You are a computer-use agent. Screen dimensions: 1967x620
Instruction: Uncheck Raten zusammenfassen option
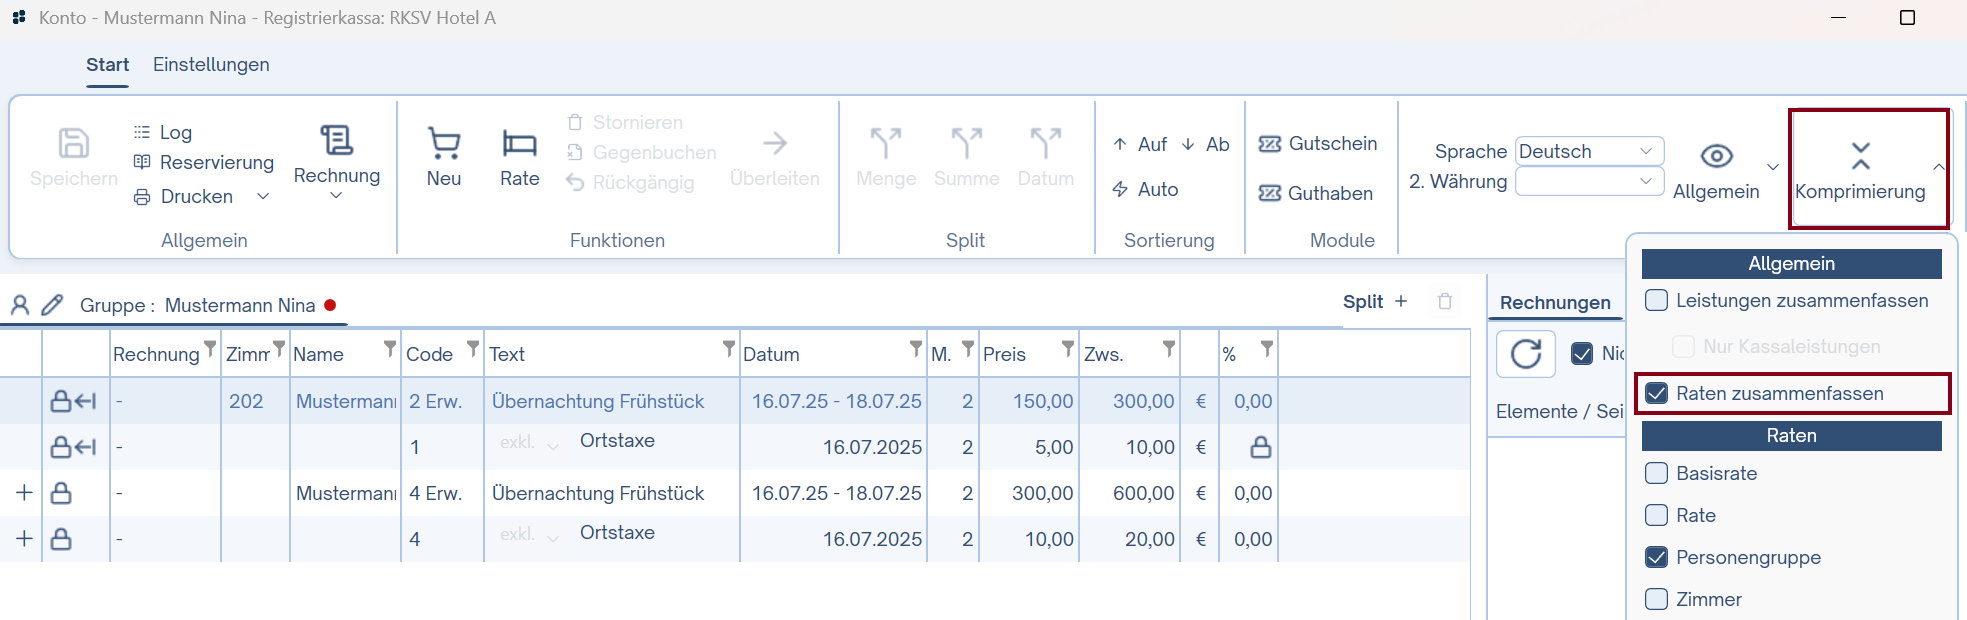click(x=1657, y=394)
